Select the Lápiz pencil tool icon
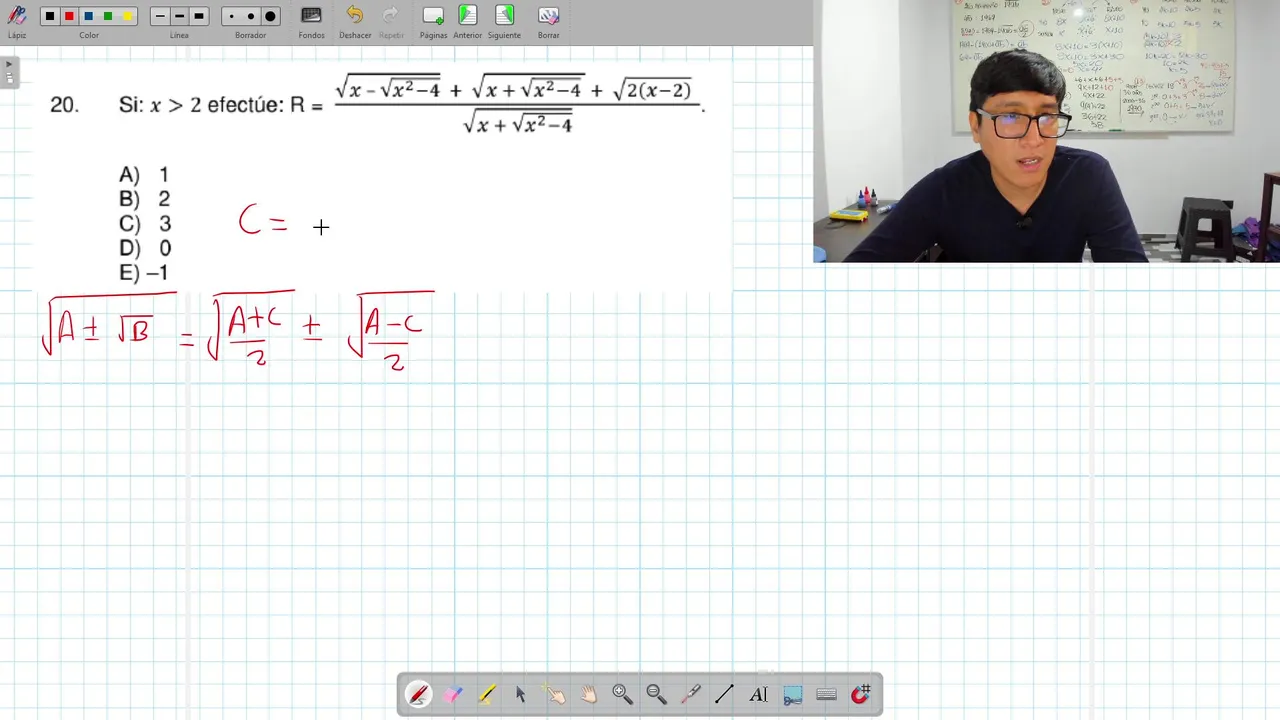 [17, 16]
